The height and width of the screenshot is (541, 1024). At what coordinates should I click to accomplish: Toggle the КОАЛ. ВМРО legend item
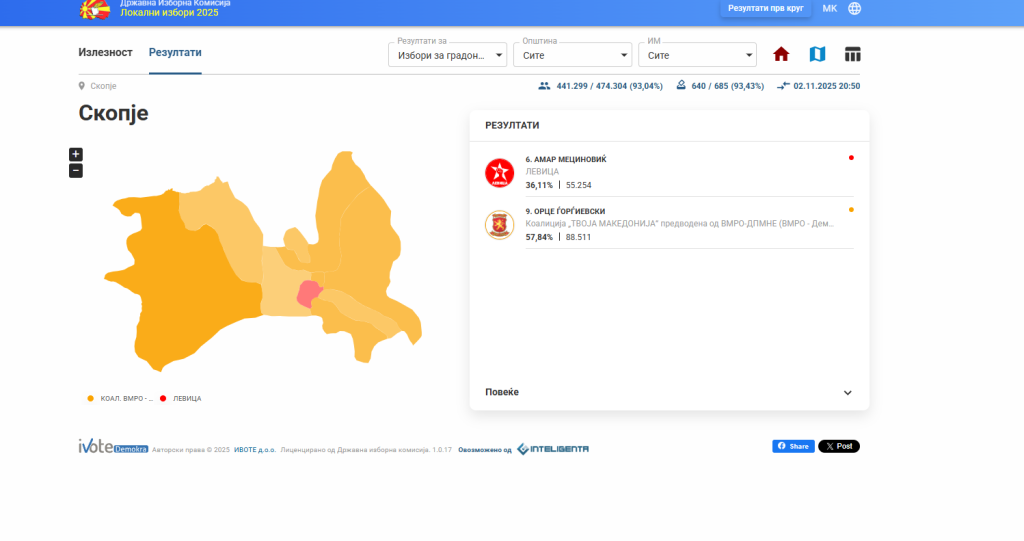pos(120,398)
